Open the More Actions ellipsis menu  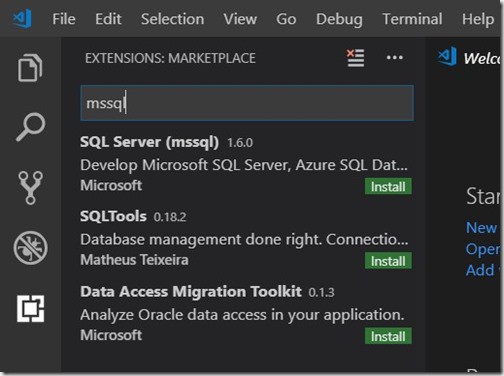395,58
